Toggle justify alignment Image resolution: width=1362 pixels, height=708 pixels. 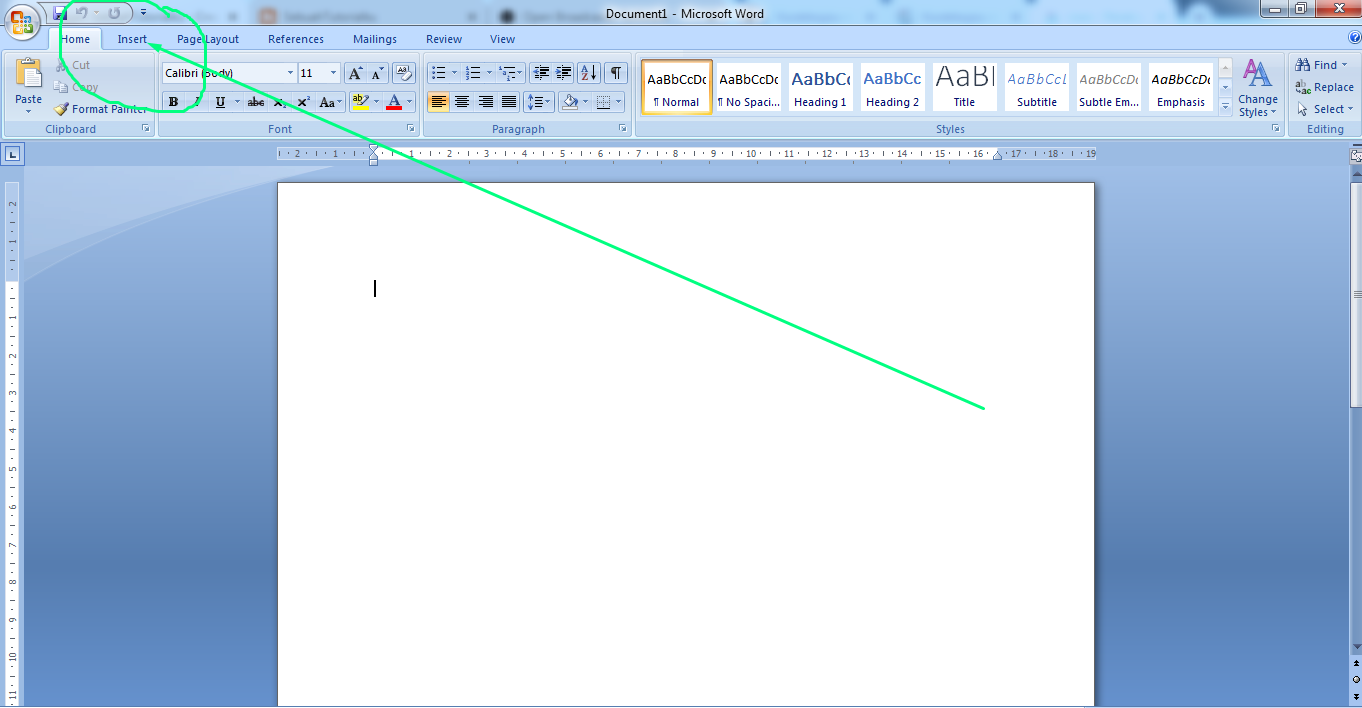coord(509,101)
